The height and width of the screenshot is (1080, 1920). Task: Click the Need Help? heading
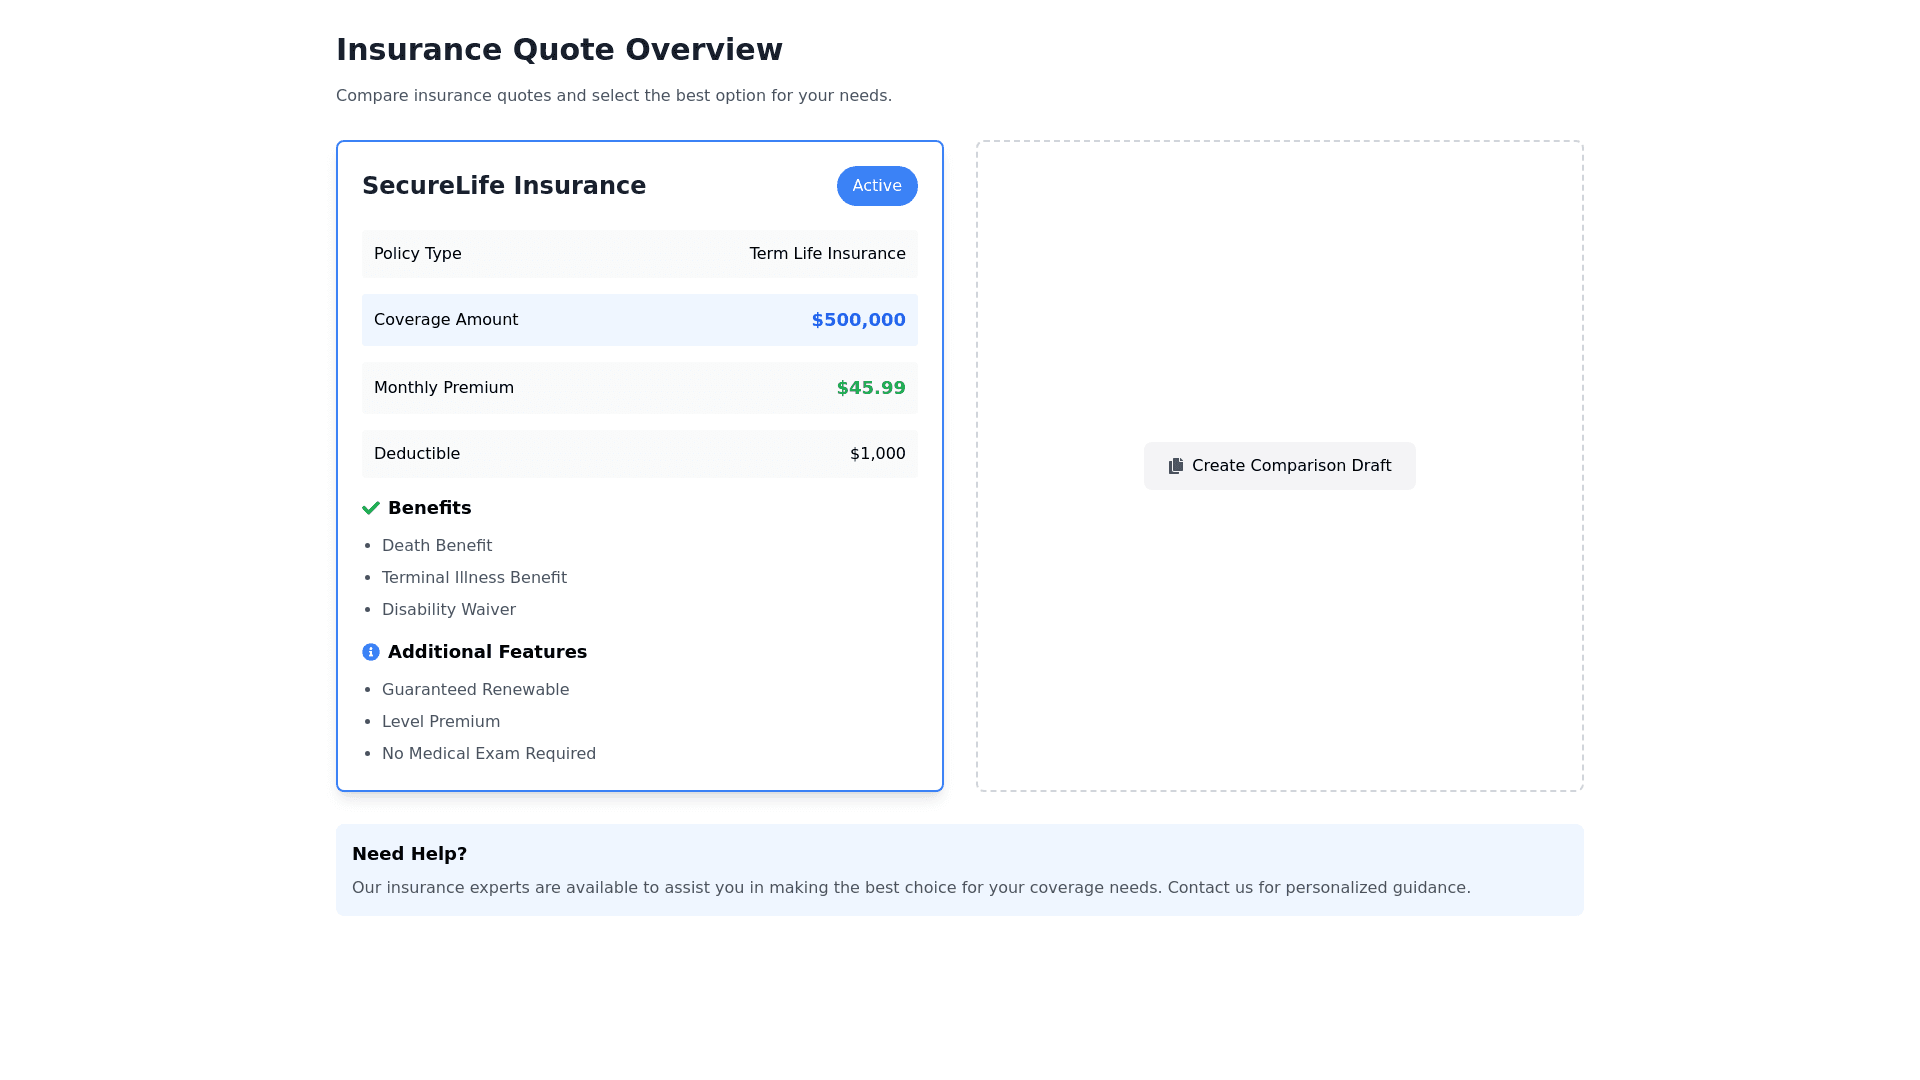(x=409, y=854)
